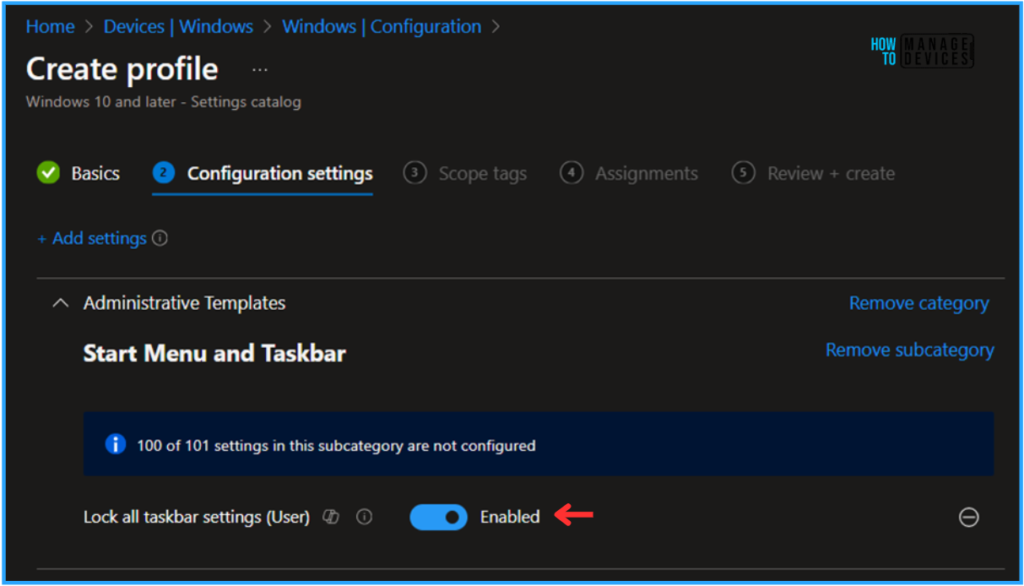Open Devices | Windows breadcrumb
This screenshot has width=1024, height=586.
[x=178, y=27]
